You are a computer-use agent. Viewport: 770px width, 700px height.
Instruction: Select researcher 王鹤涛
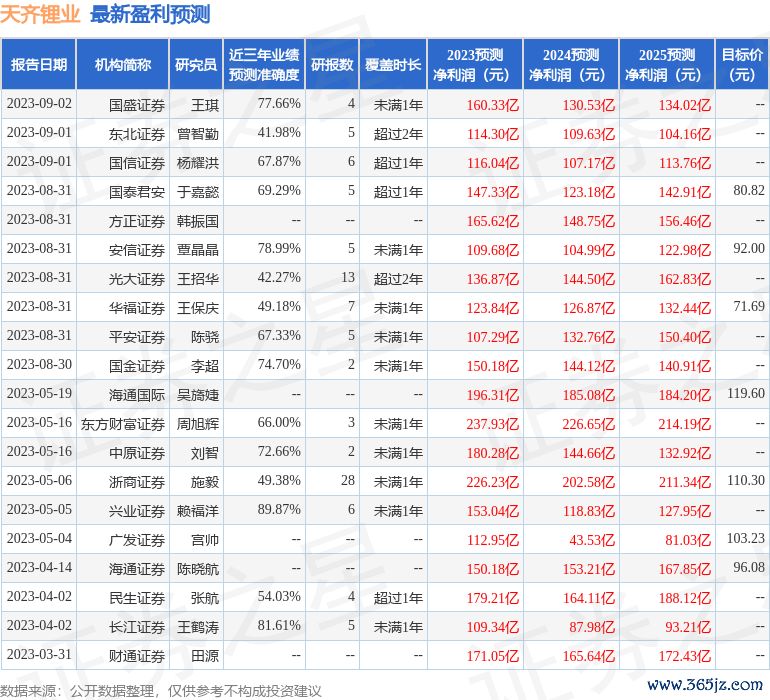point(198,627)
